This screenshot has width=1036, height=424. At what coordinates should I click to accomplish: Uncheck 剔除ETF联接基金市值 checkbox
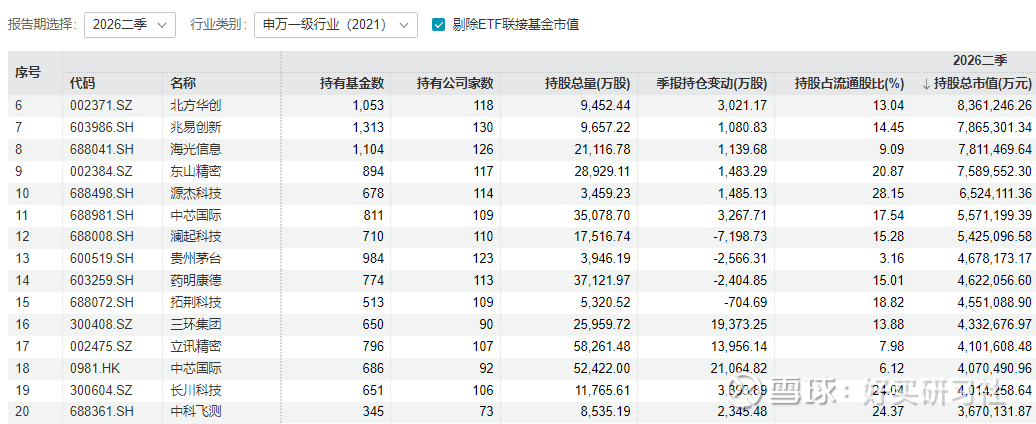[x=437, y=25]
